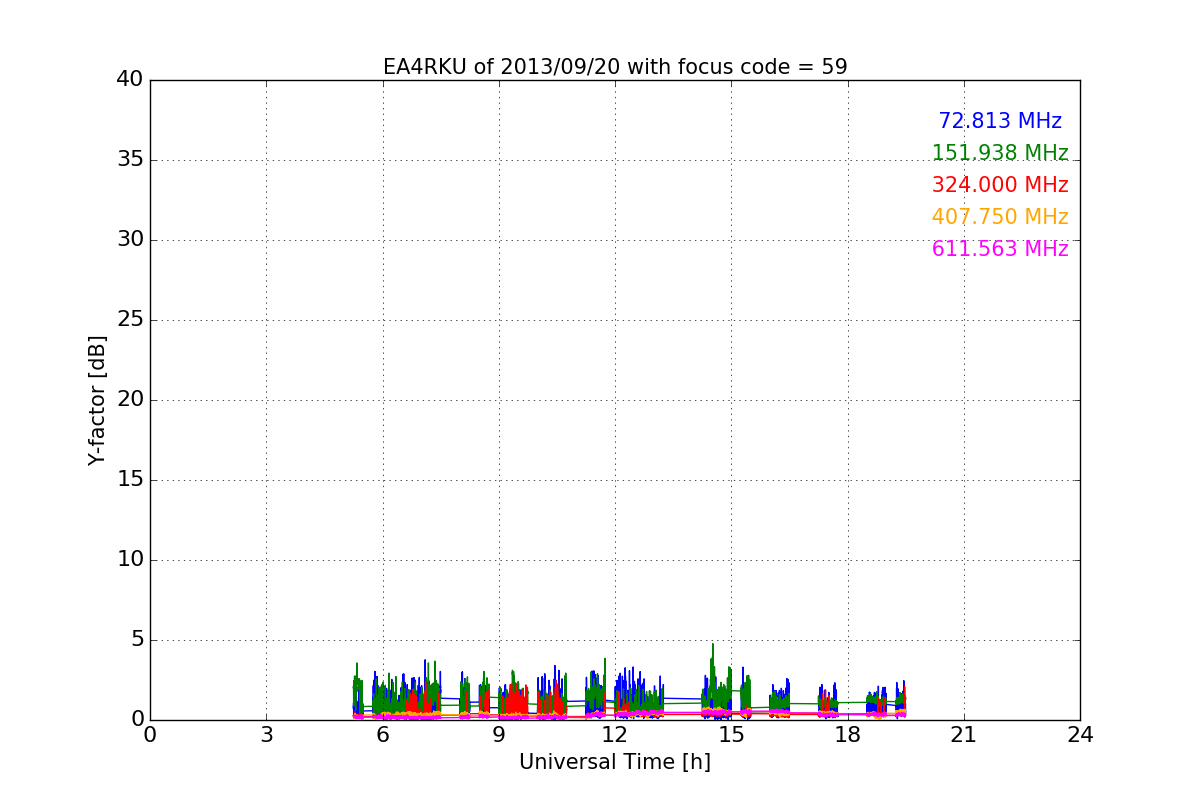Click the y-axis tick label 10
Image resolution: width=1200 pixels, height=800 pixels.
click(130, 560)
